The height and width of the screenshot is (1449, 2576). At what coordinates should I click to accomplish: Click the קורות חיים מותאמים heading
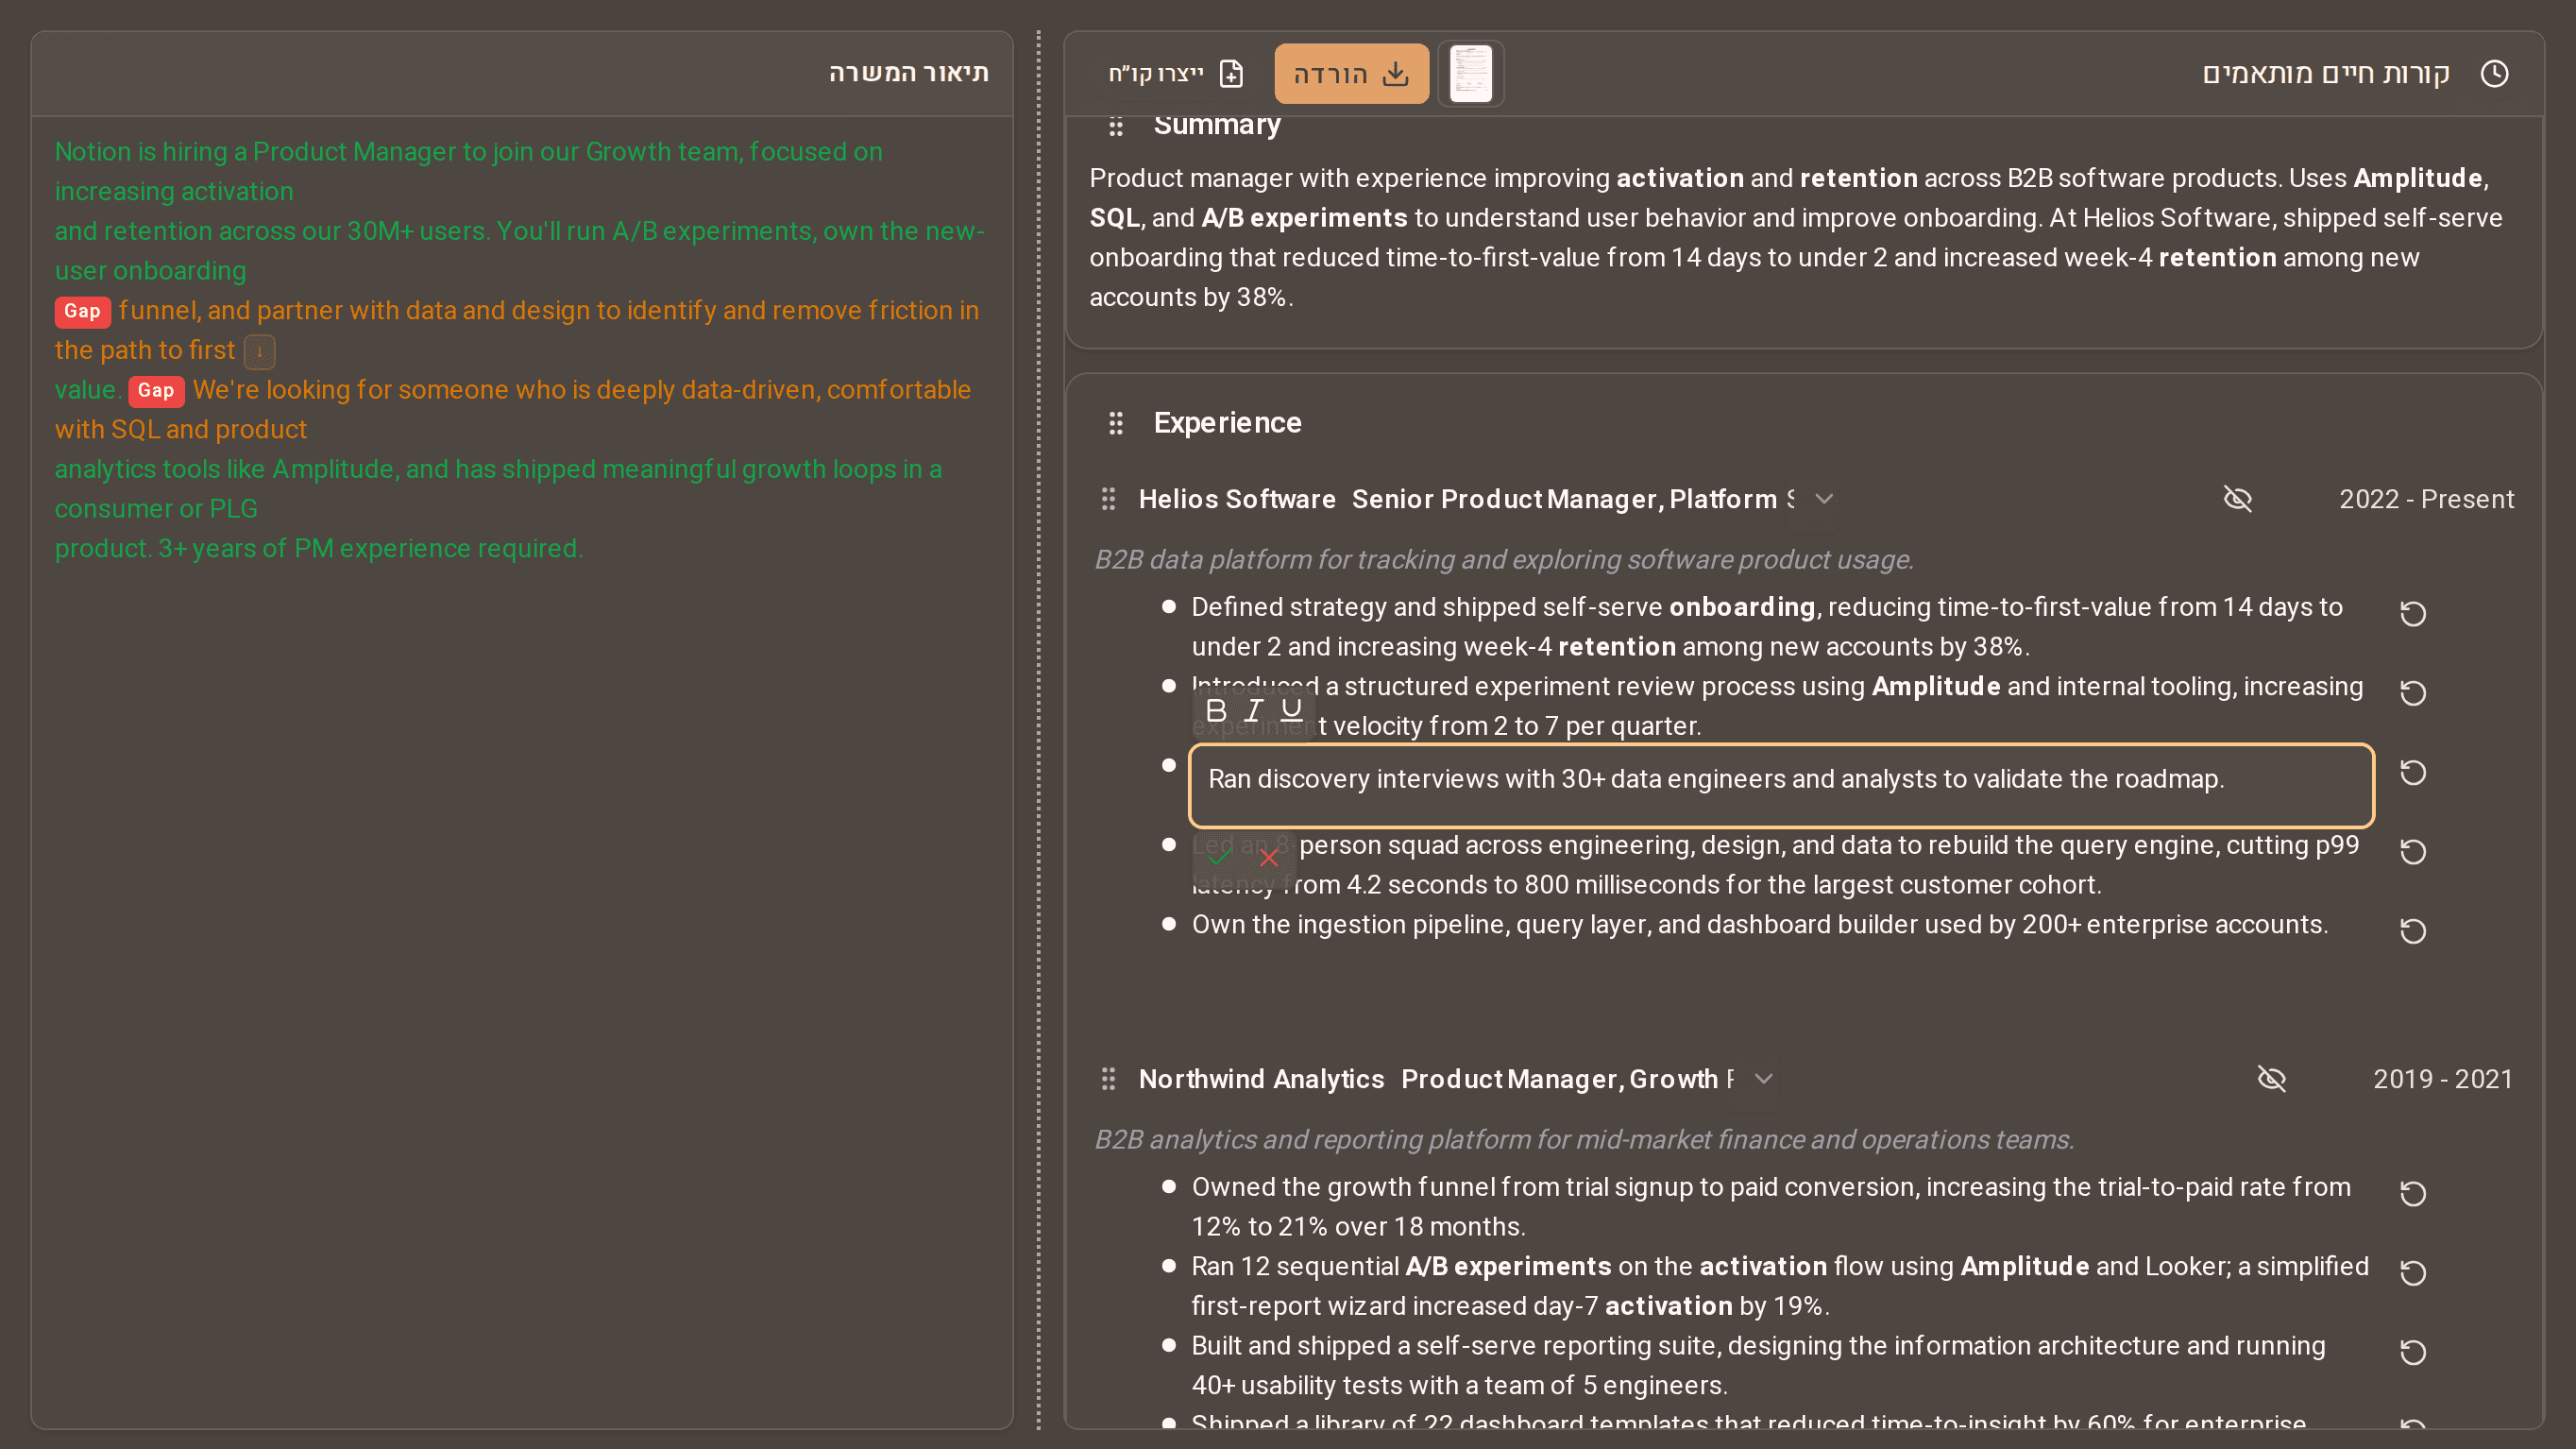2325,73
